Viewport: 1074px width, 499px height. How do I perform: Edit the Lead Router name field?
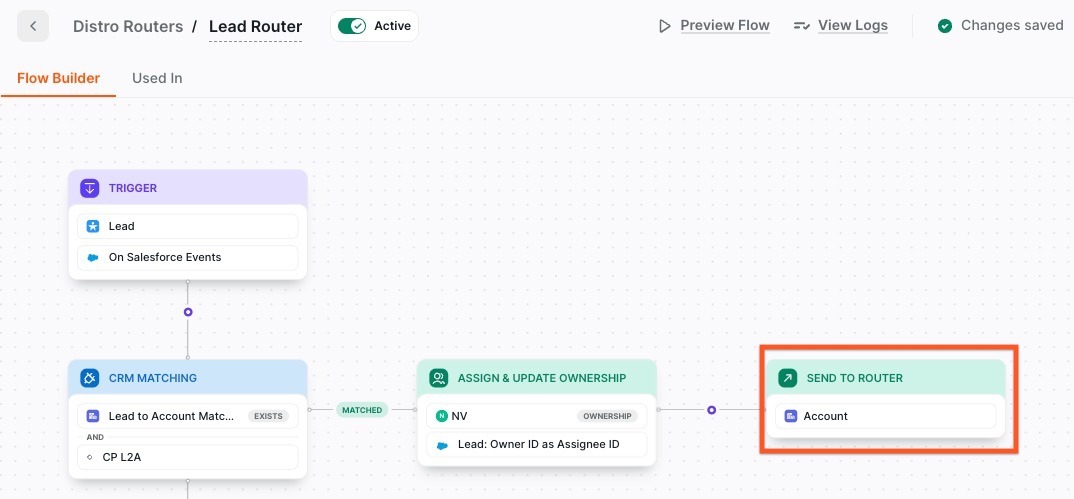[255, 27]
